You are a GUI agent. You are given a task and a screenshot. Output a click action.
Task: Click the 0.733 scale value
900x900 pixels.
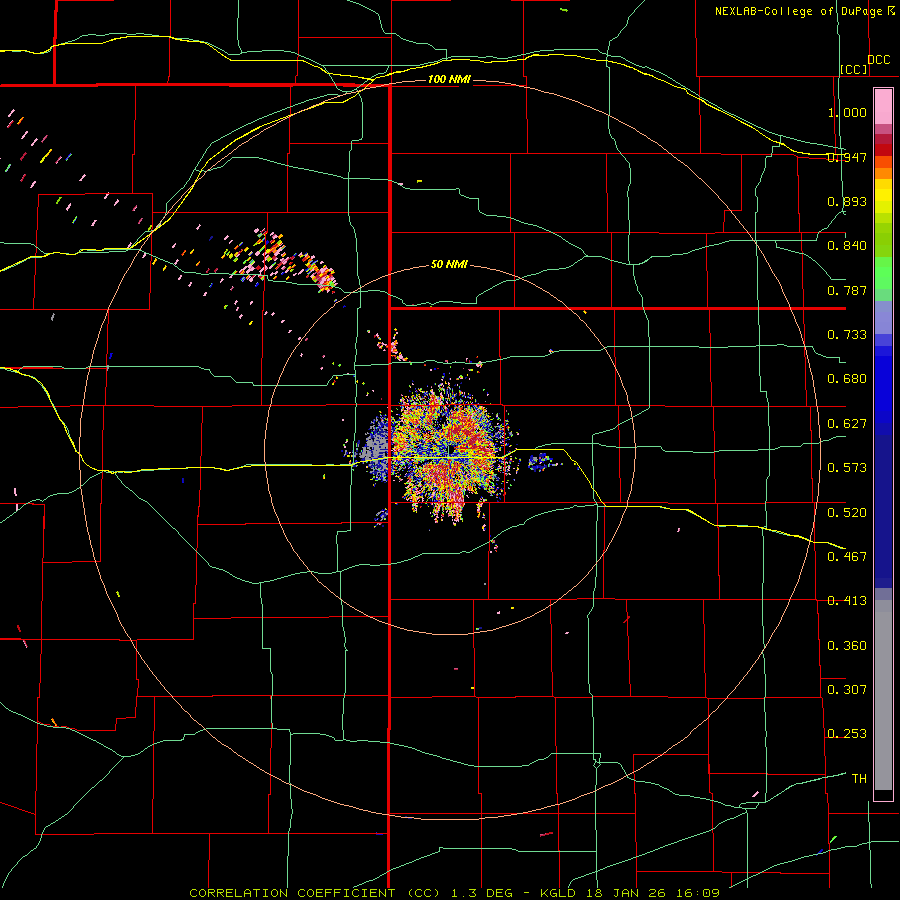pyautogui.click(x=847, y=335)
